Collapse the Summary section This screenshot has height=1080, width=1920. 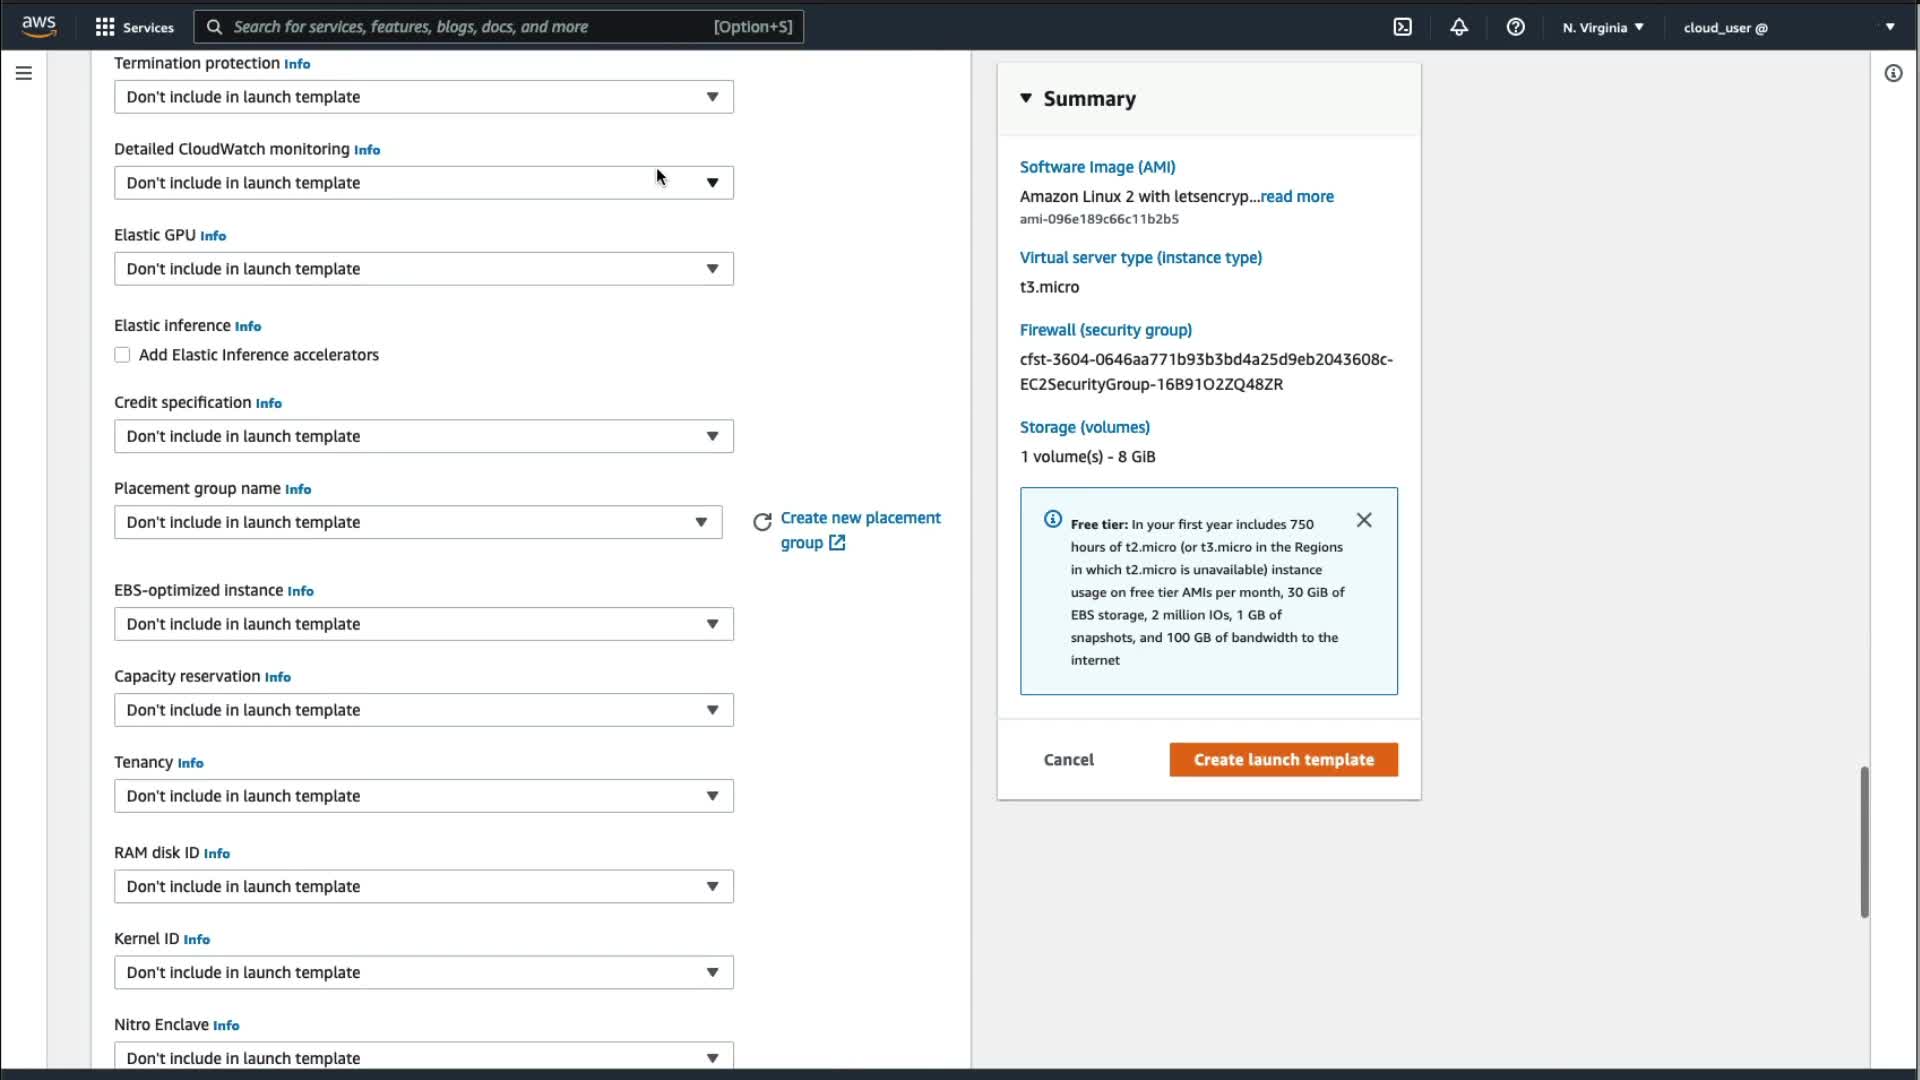click(1026, 98)
